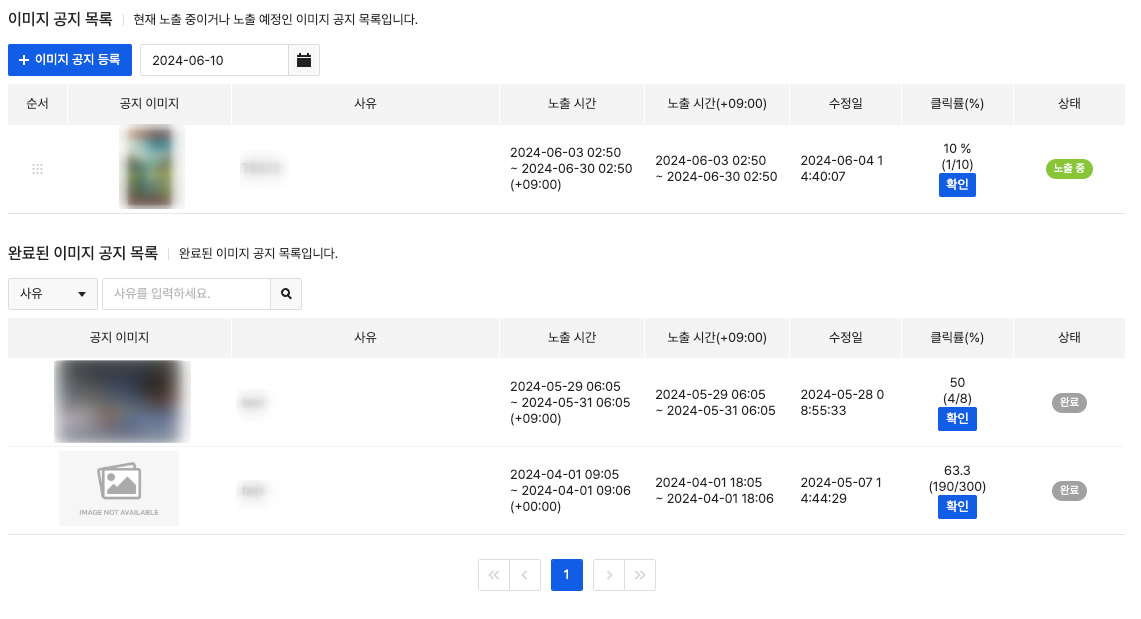Go to next page arrow
Viewport: 1141px width, 619px height.
pos(608,575)
